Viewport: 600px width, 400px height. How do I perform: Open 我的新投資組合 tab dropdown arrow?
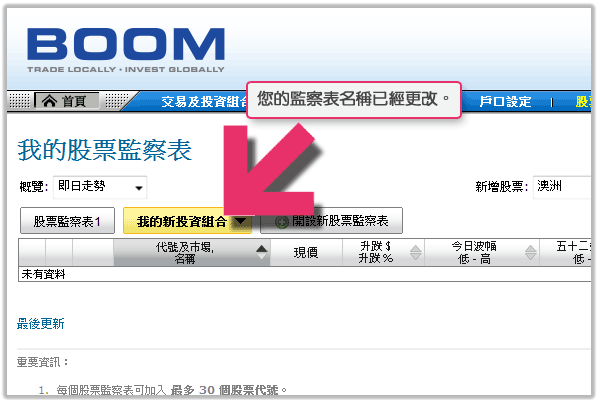pos(241,221)
